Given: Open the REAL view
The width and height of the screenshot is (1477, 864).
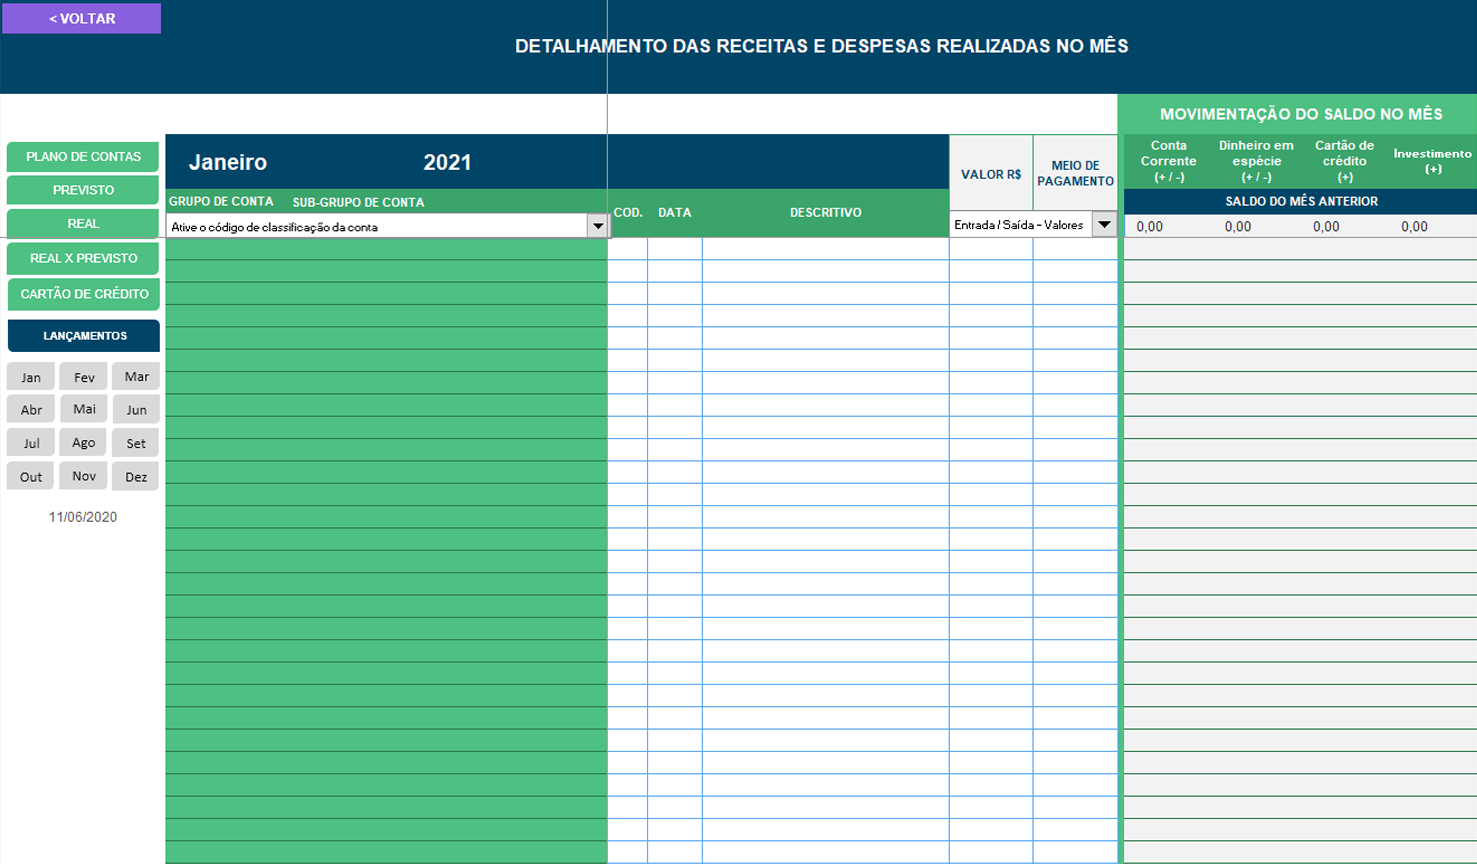Looking at the screenshot, I should (83, 224).
